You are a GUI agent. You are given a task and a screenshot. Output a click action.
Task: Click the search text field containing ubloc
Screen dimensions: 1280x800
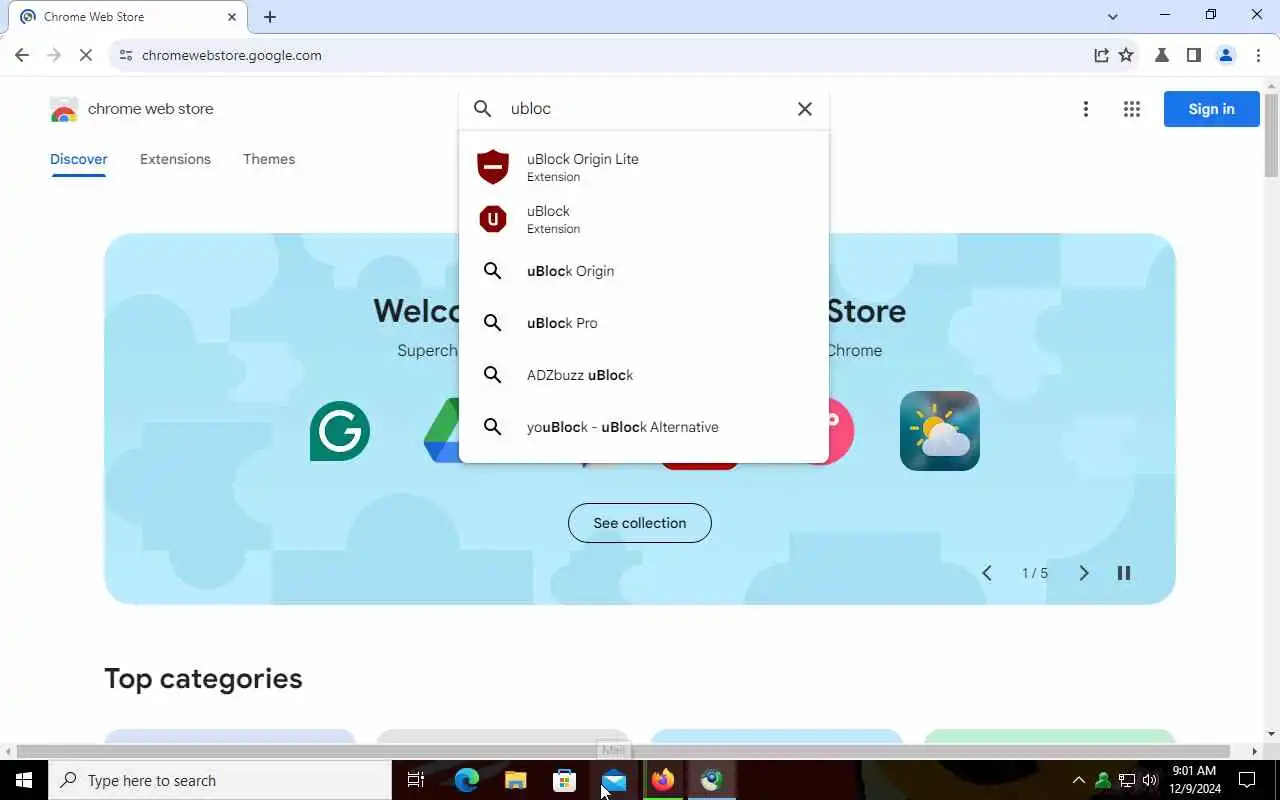click(645, 109)
